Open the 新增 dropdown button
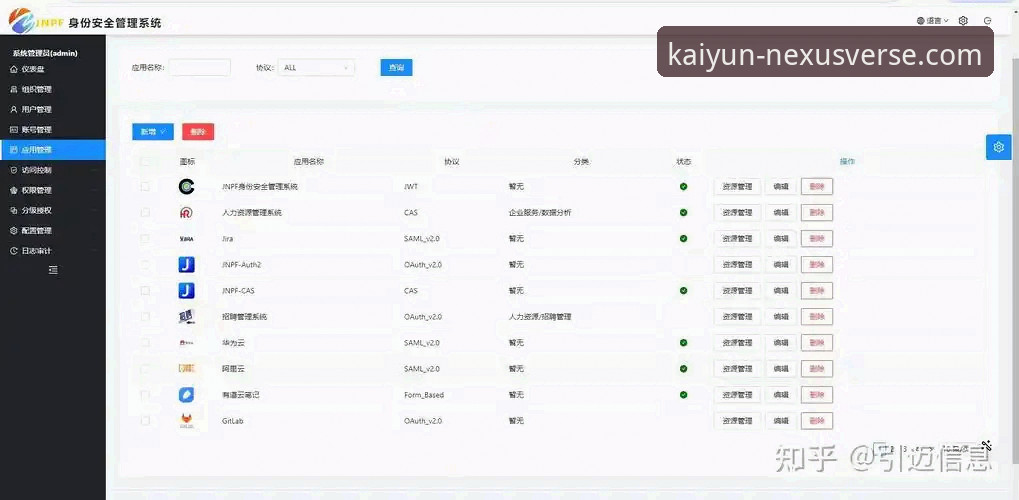Screen dimensions: 1019x500 153,132
